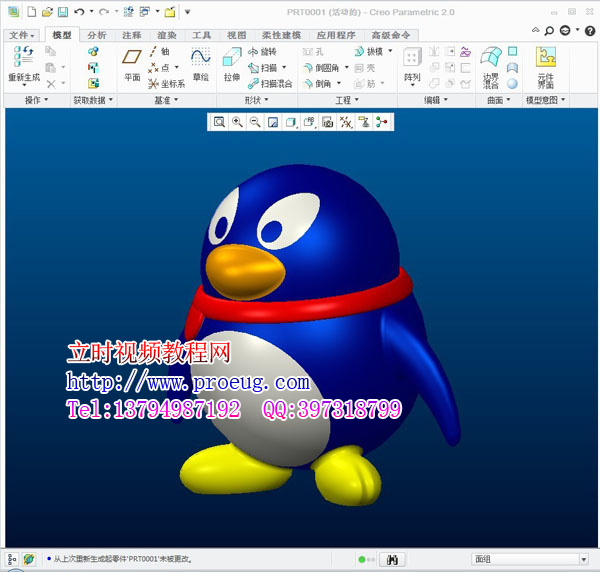
Task: Switch to the Render (渲染) tab
Action: 166,35
